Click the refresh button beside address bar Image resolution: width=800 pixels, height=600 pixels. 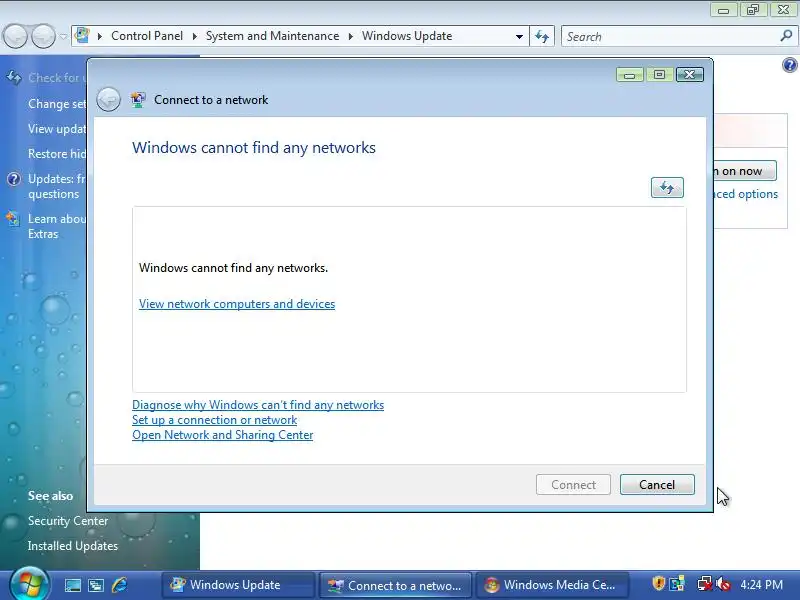click(x=542, y=36)
